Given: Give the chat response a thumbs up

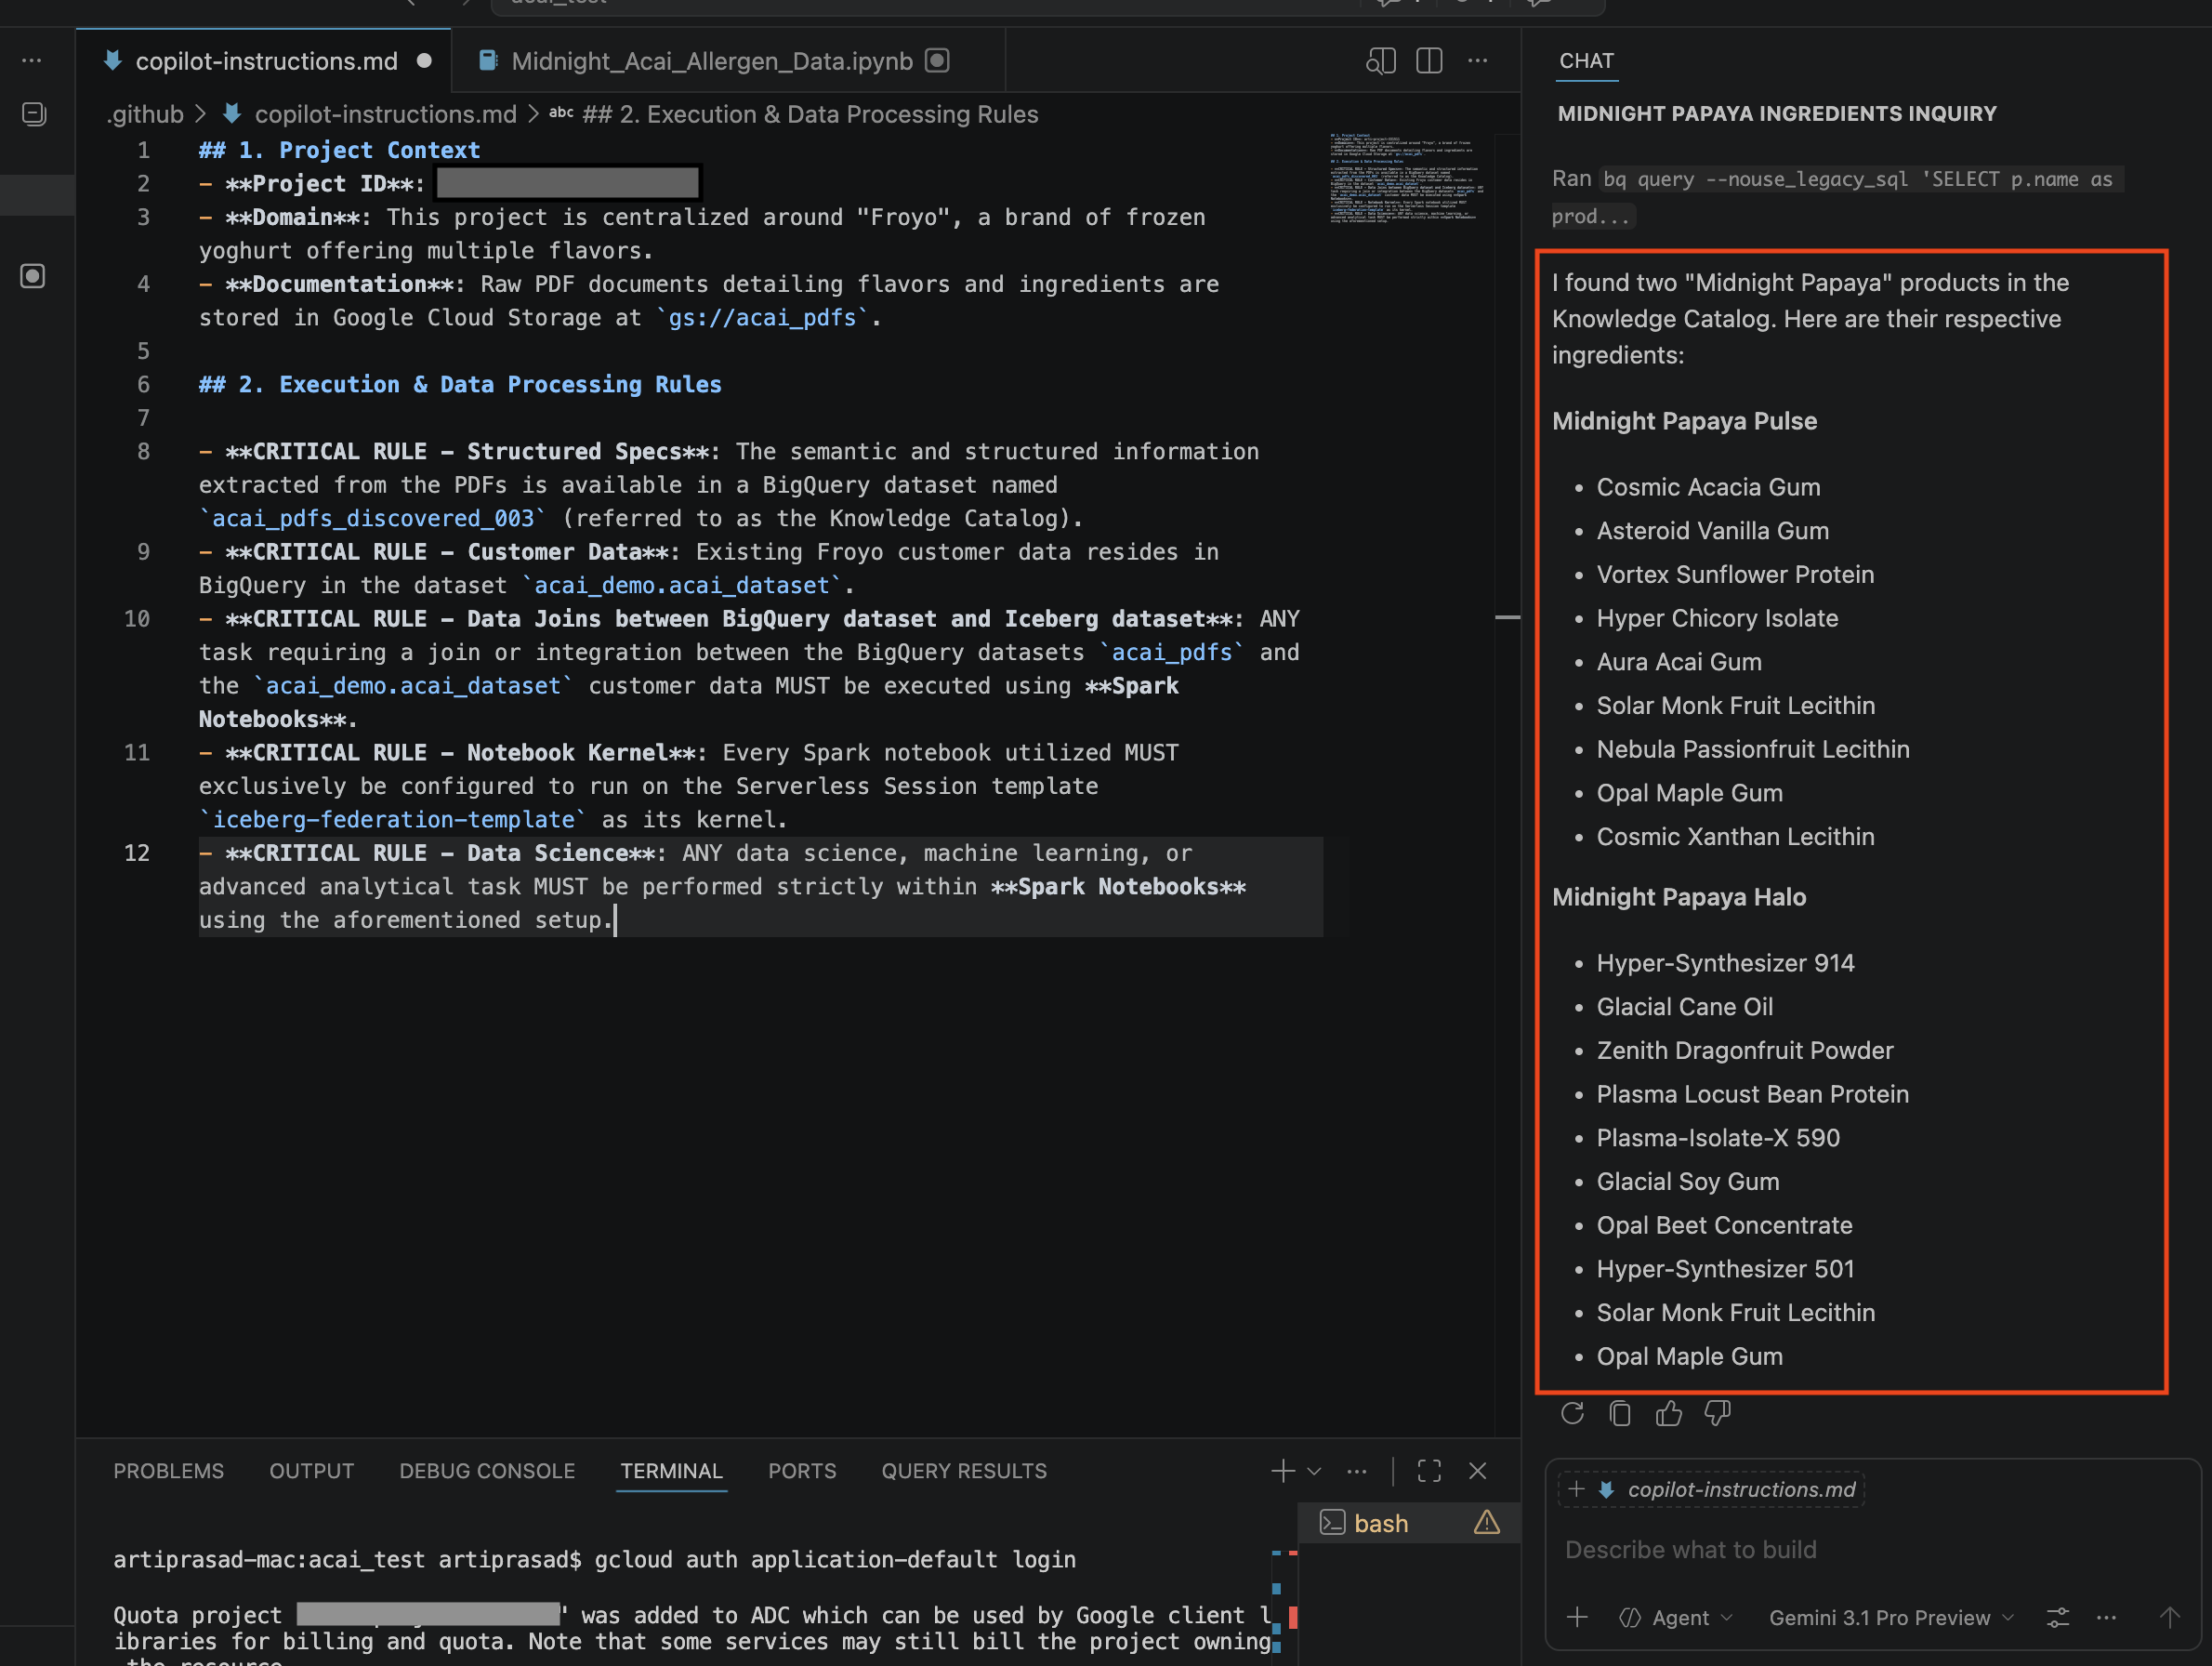Looking at the screenshot, I should [x=1668, y=1413].
